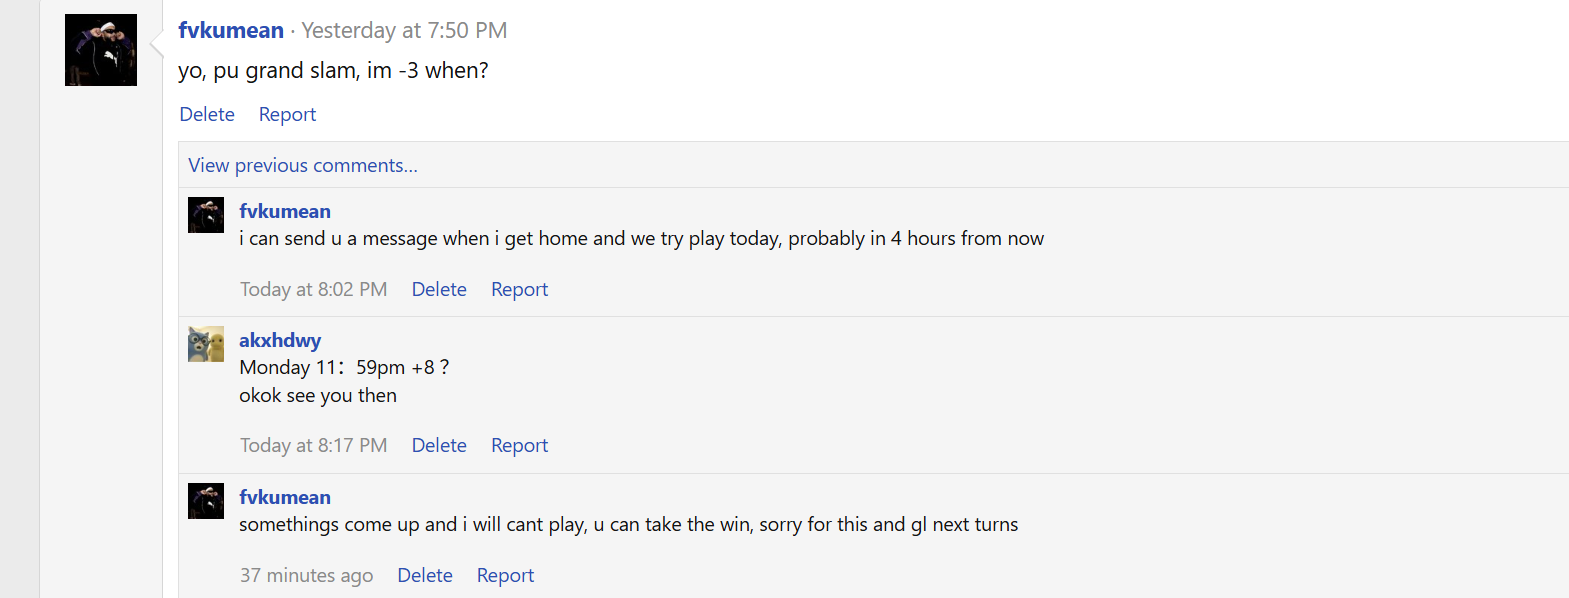Open akxhdwy's small avatar picture
The image size is (1569, 598).
click(206, 344)
